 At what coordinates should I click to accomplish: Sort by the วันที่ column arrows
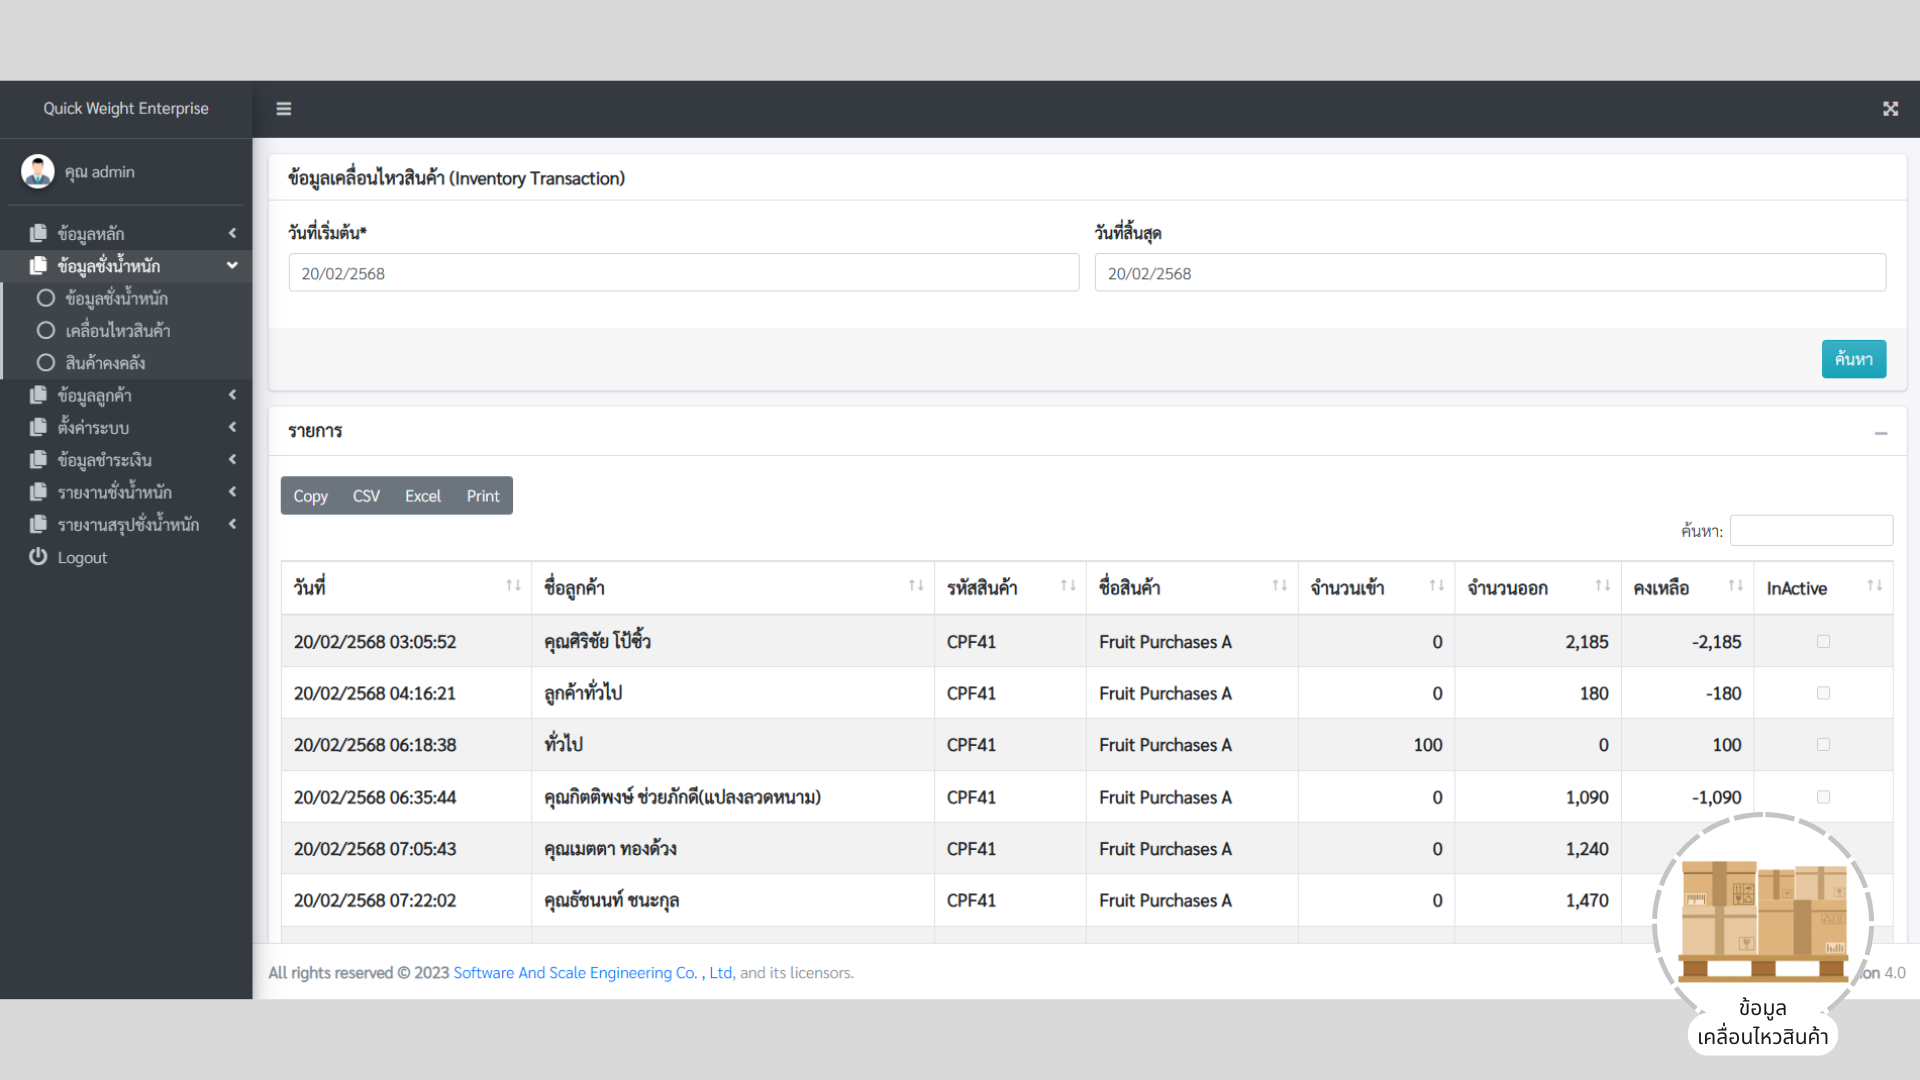(x=513, y=587)
